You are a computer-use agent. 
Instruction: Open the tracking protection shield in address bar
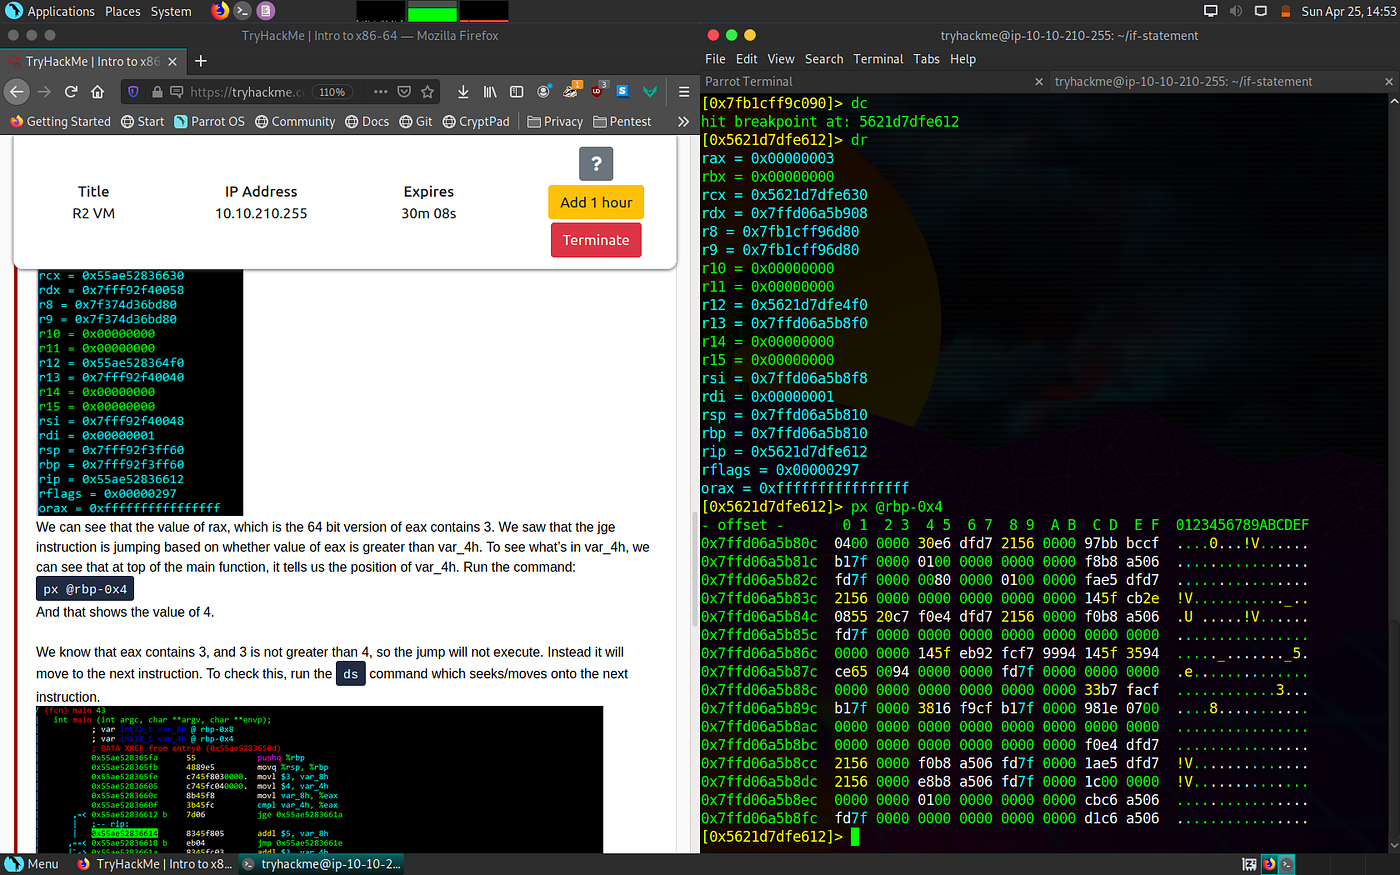(133, 92)
